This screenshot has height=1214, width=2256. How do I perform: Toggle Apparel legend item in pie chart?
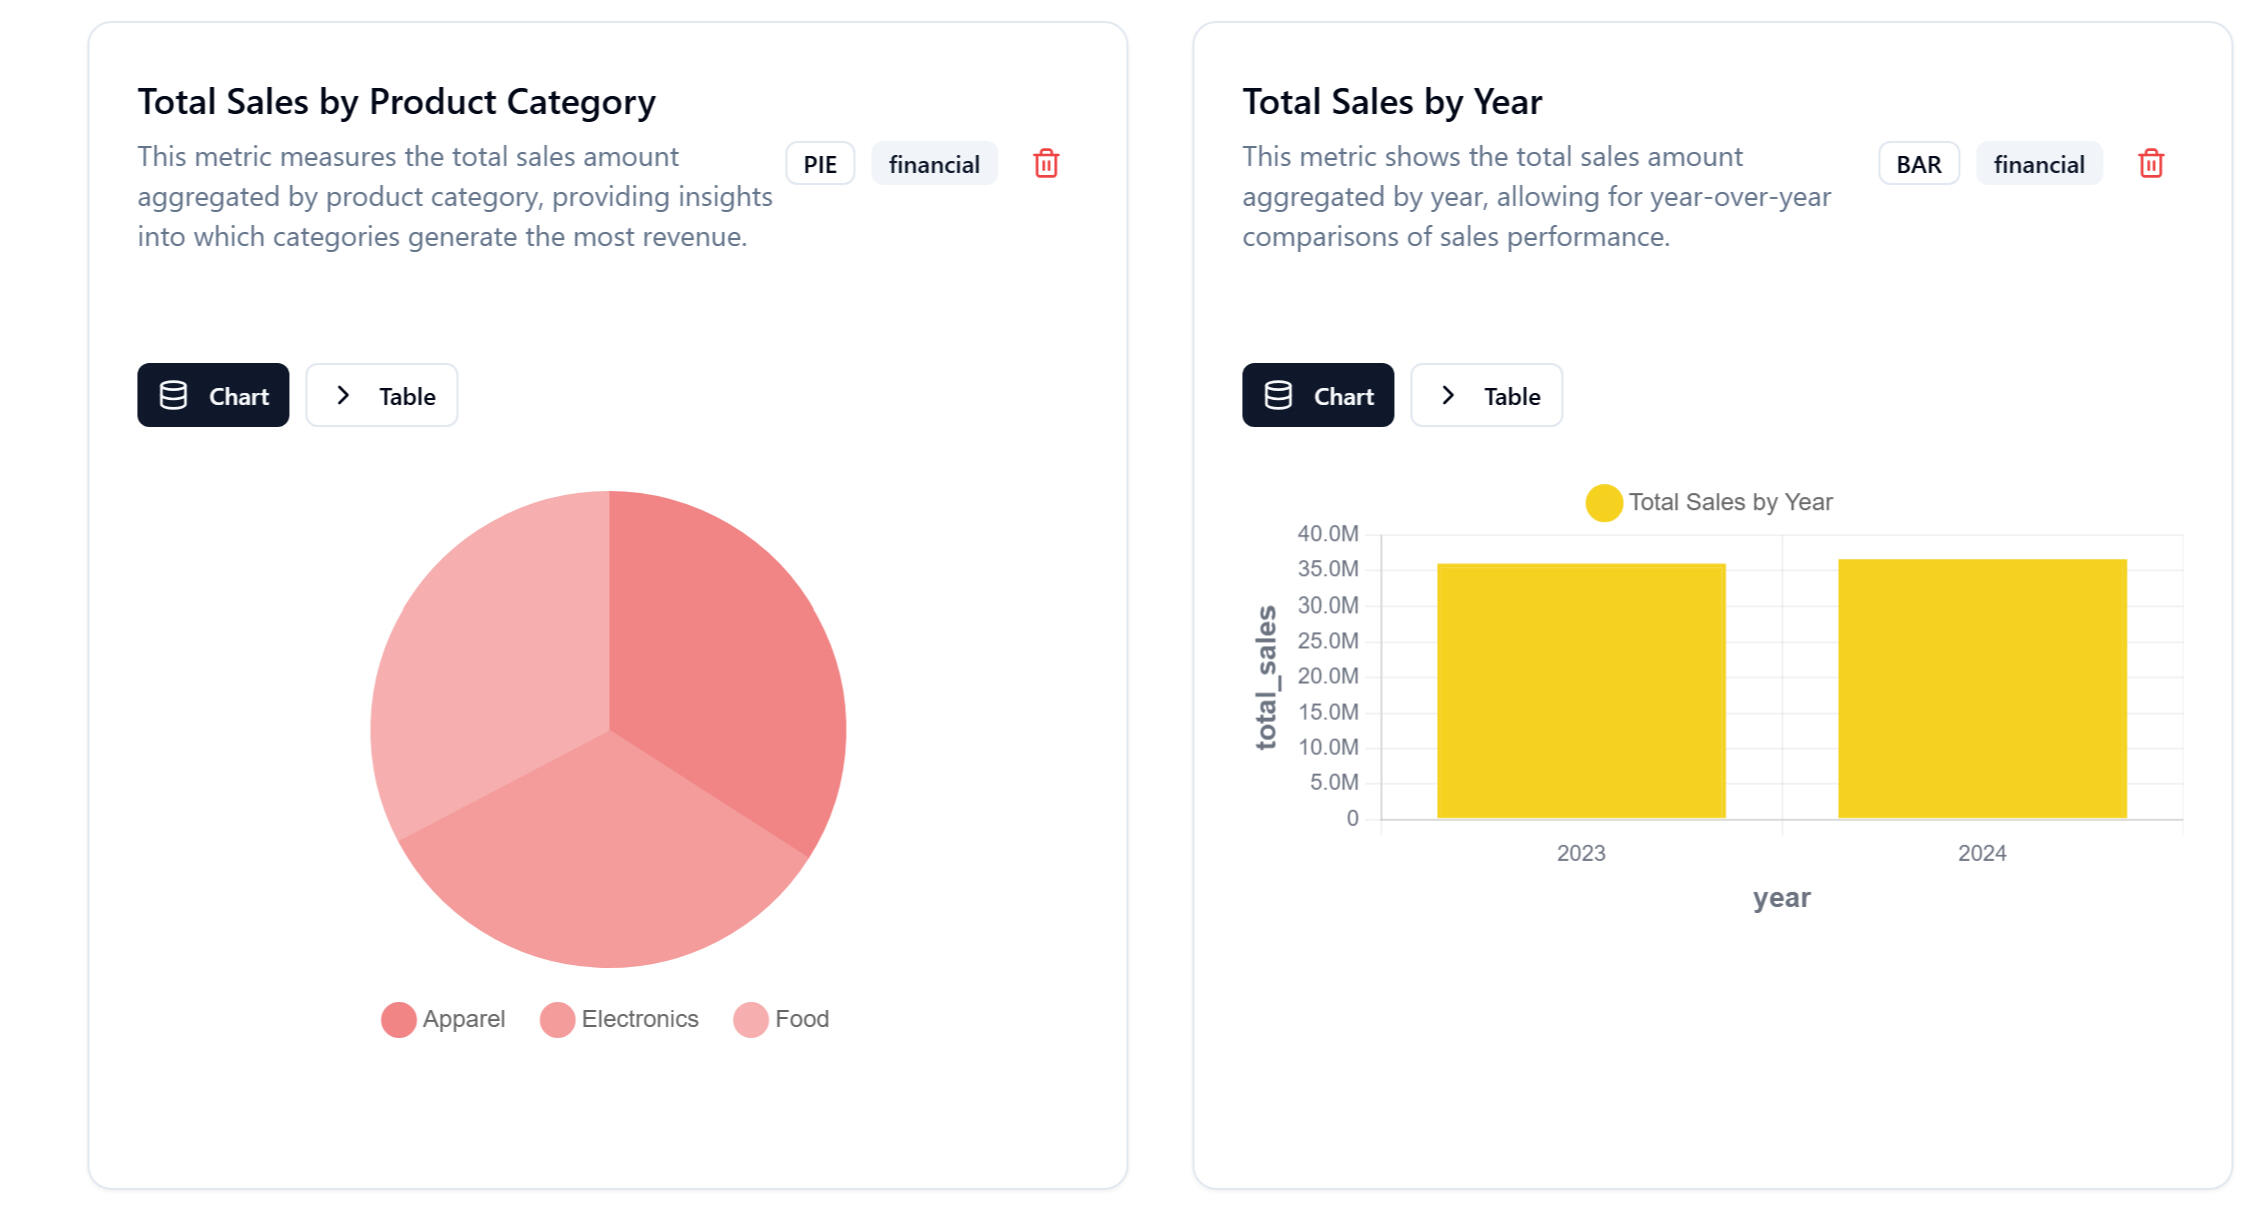click(x=443, y=1019)
